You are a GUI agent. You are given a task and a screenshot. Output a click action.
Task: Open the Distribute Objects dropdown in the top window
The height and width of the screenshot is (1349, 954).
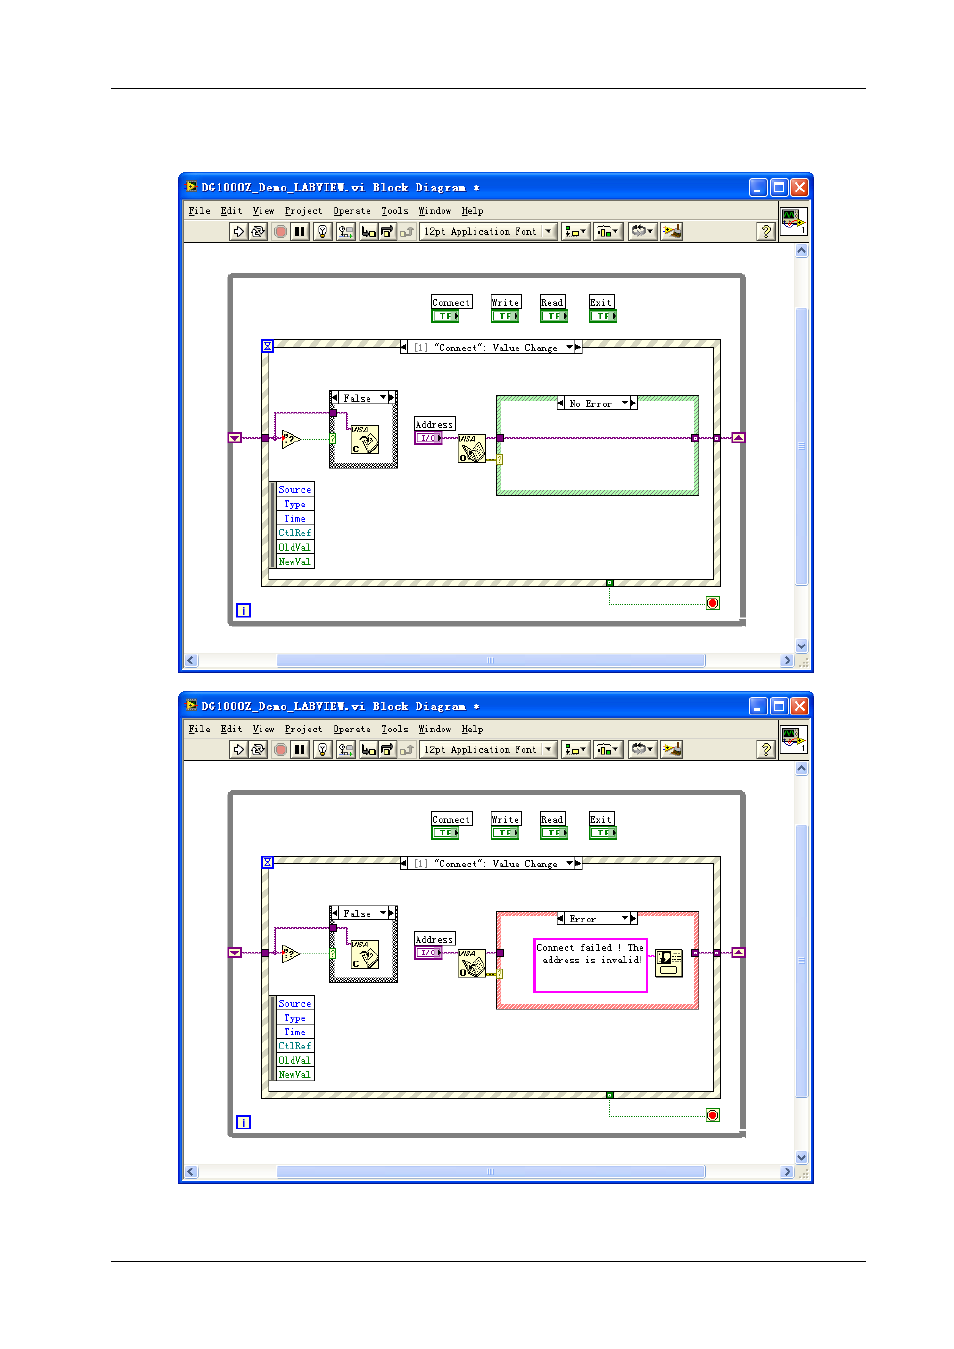[x=608, y=231]
